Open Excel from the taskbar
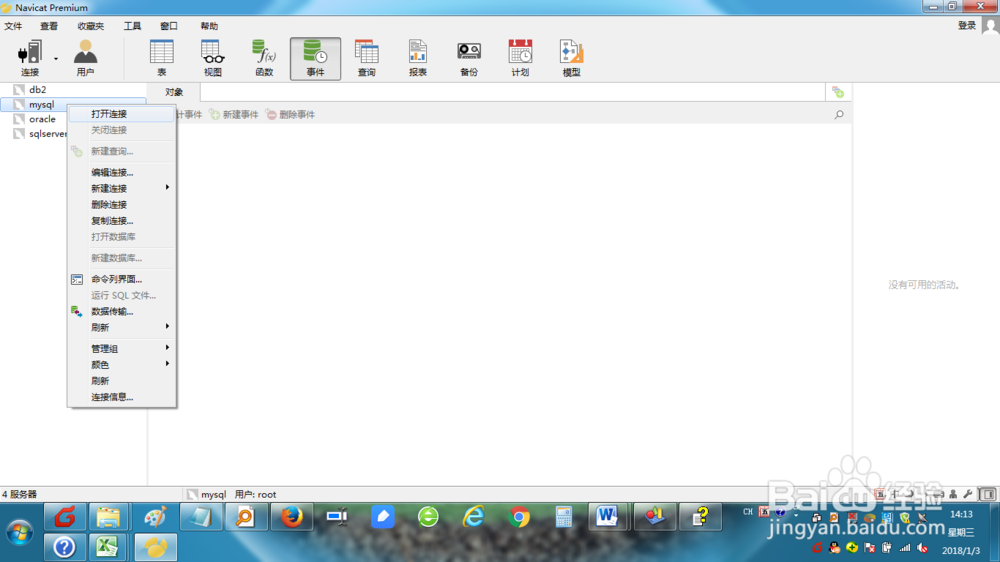 107,547
